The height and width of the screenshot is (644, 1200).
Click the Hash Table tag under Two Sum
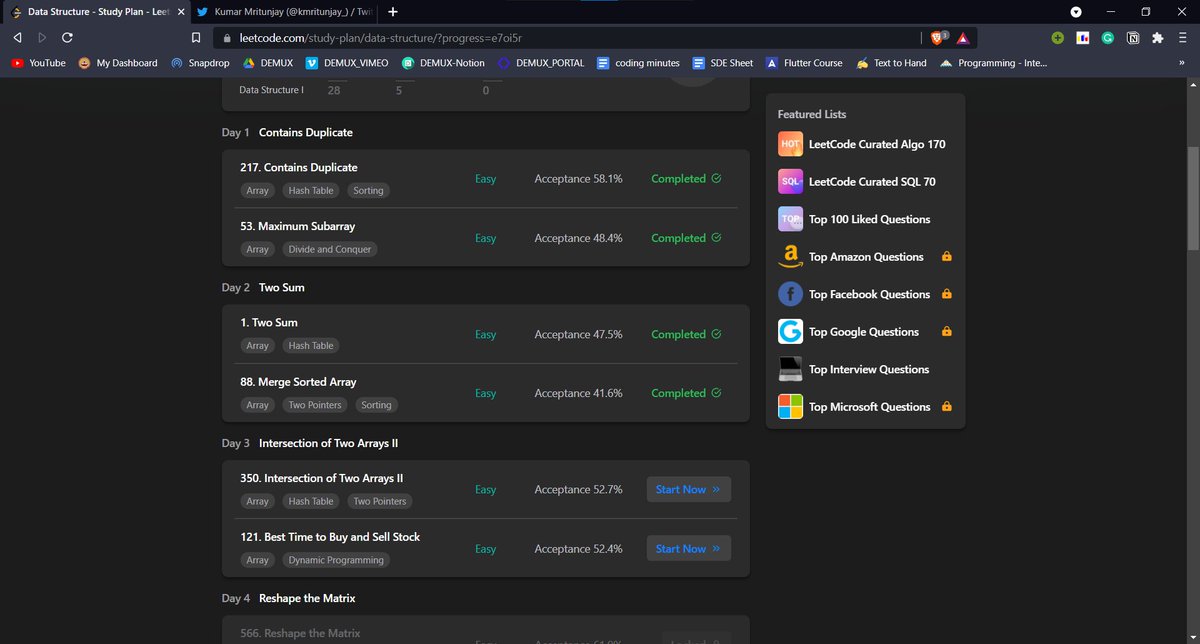tap(311, 345)
